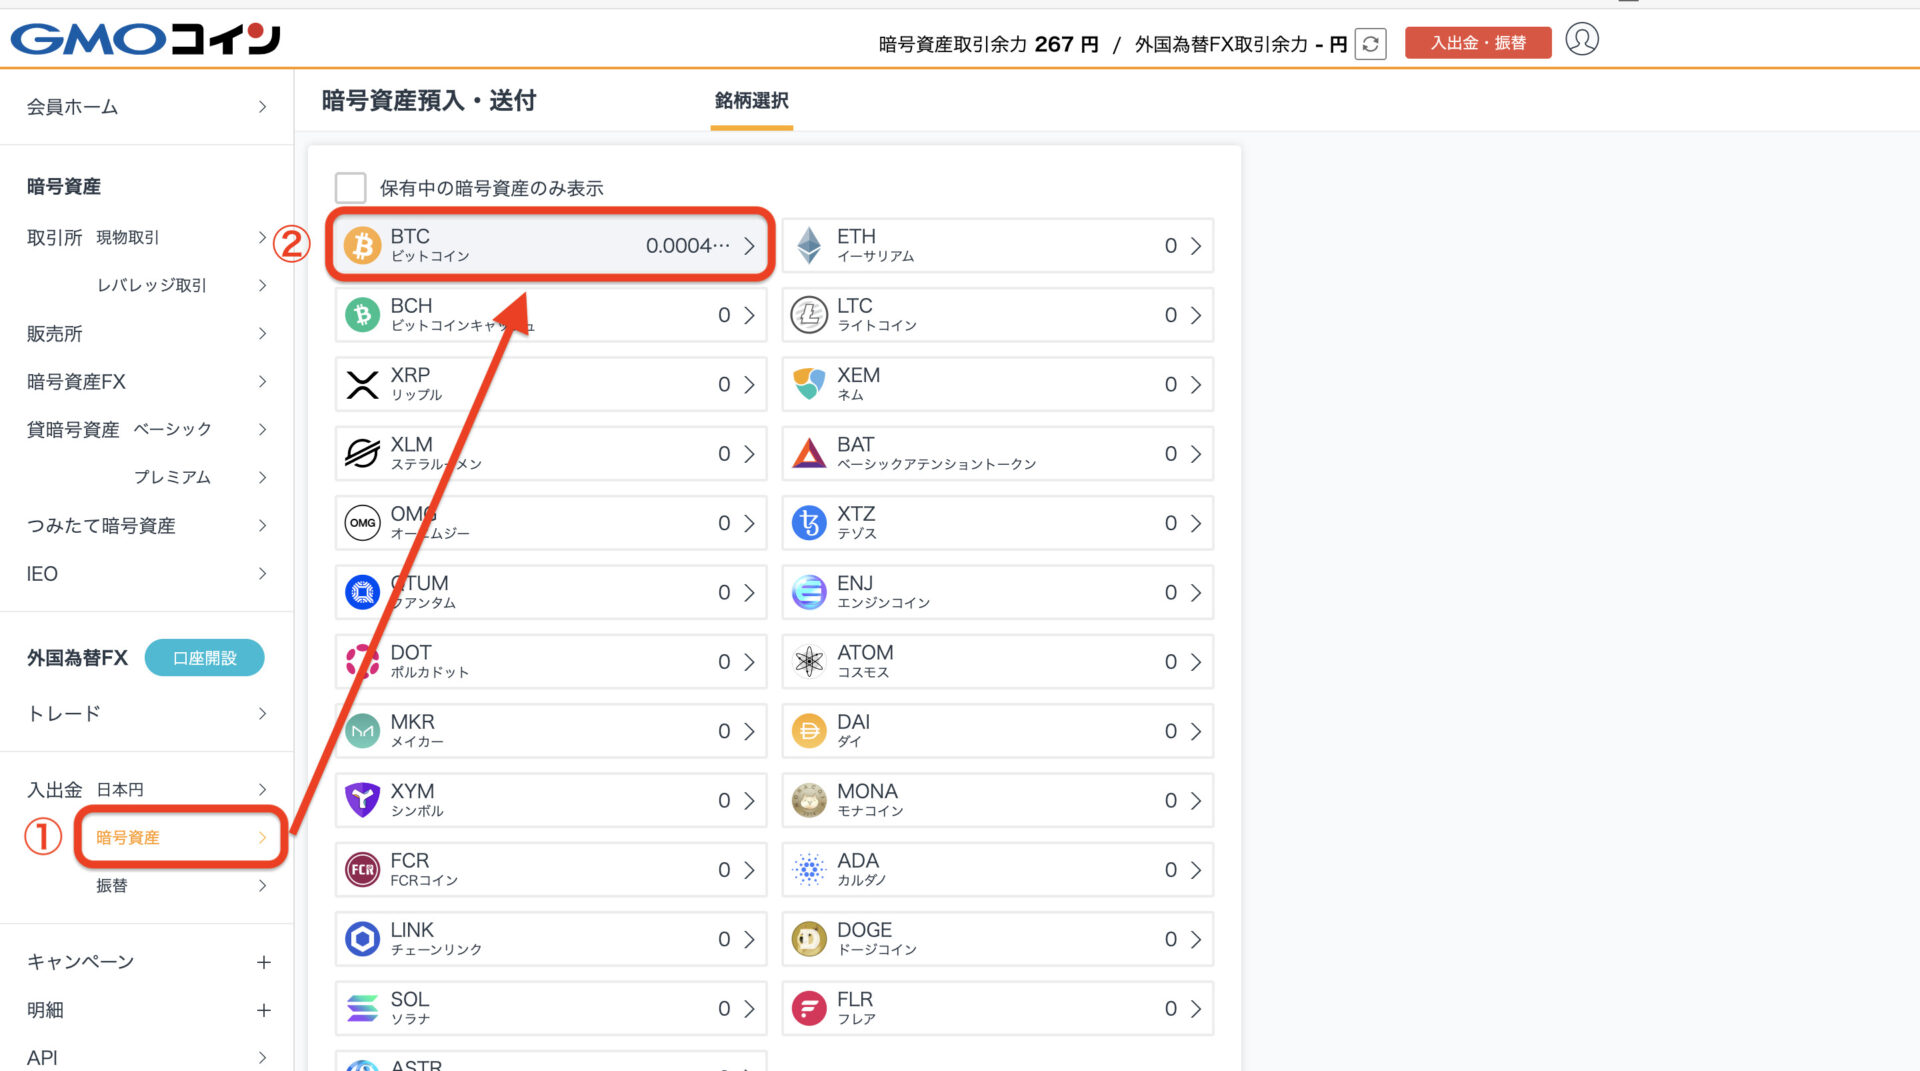
Task: Click the XEM NEM icon
Action: [809, 384]
